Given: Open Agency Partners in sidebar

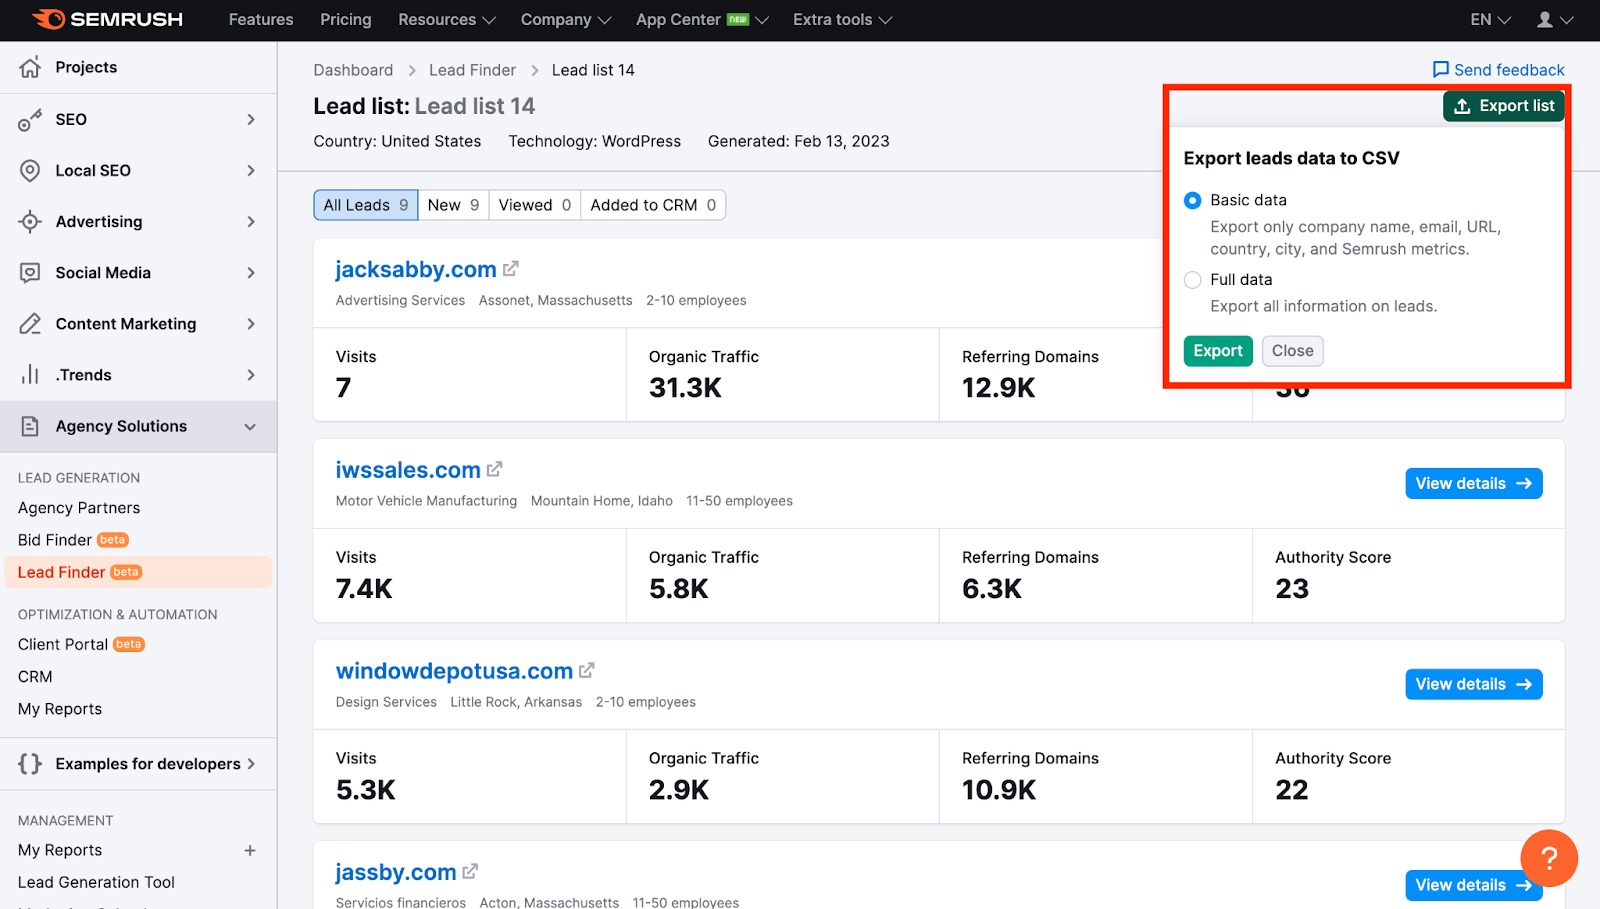Looking at the screenshot, I should point(79,508).
